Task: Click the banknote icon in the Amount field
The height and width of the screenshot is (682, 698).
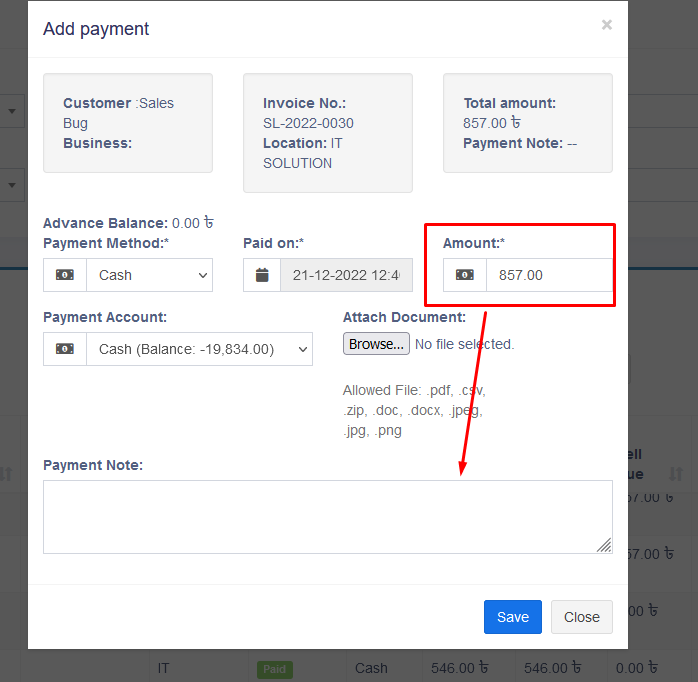Action: coord(465,275)
